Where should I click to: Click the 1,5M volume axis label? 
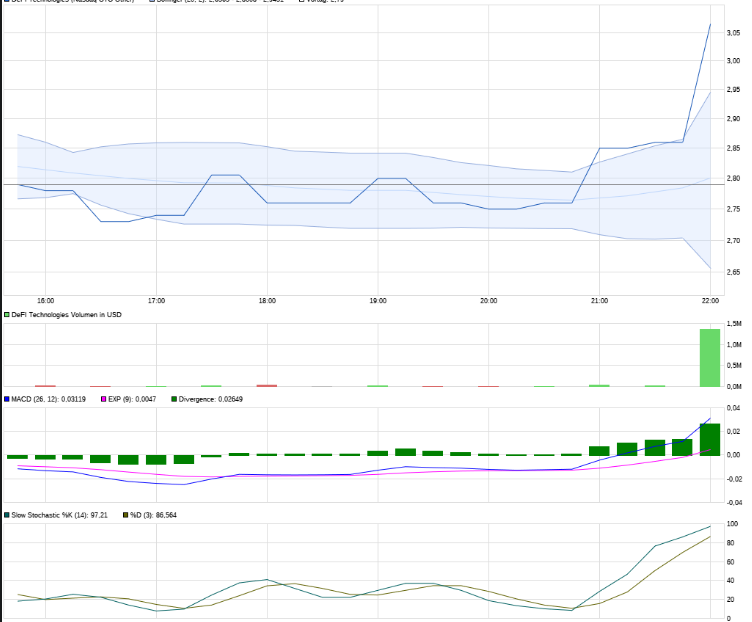733,325
